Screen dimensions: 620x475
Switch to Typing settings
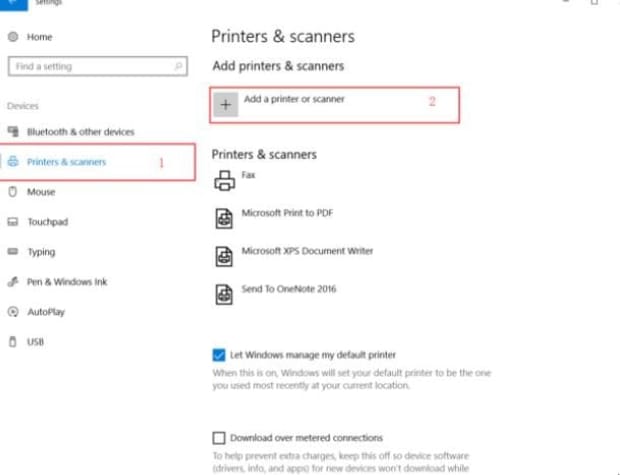click(x=42, y=252)
